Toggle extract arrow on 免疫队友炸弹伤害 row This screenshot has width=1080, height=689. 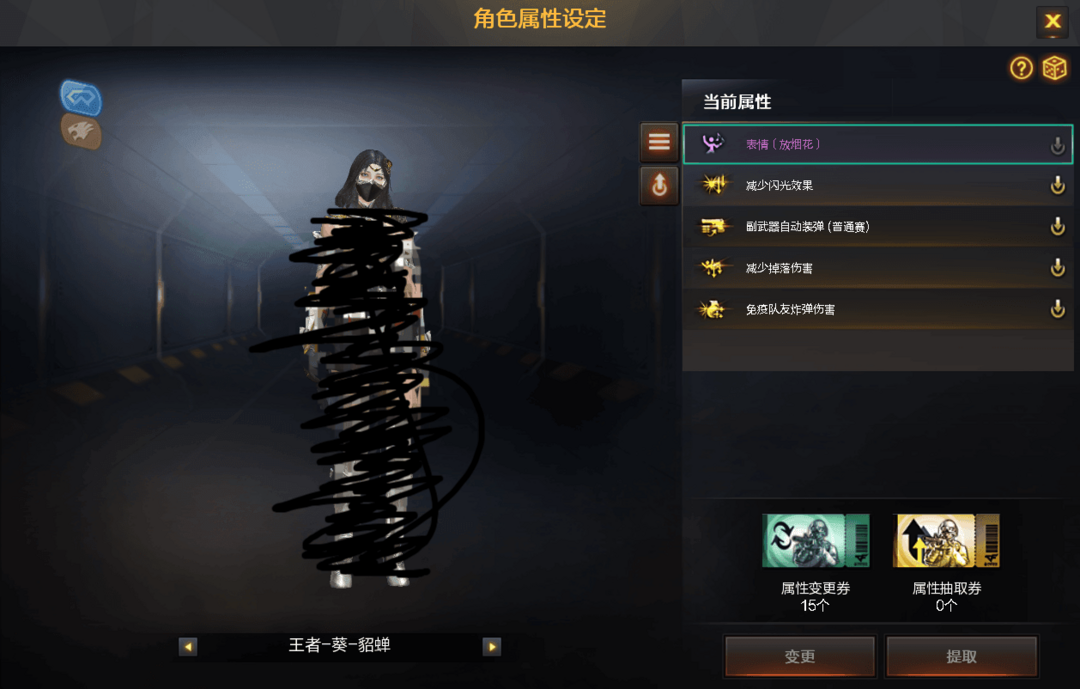[x=1057, y=309]
